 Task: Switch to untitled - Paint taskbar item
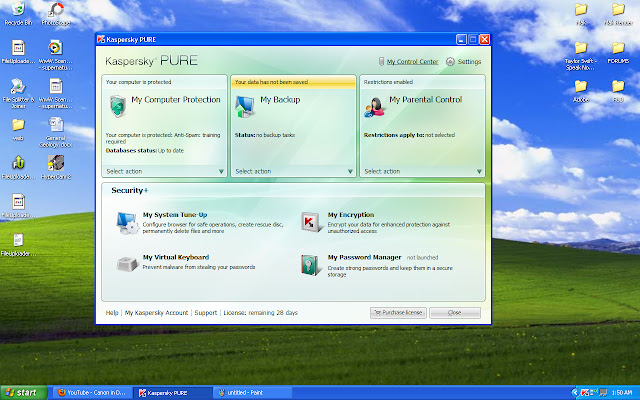click(x=252, y=393)
